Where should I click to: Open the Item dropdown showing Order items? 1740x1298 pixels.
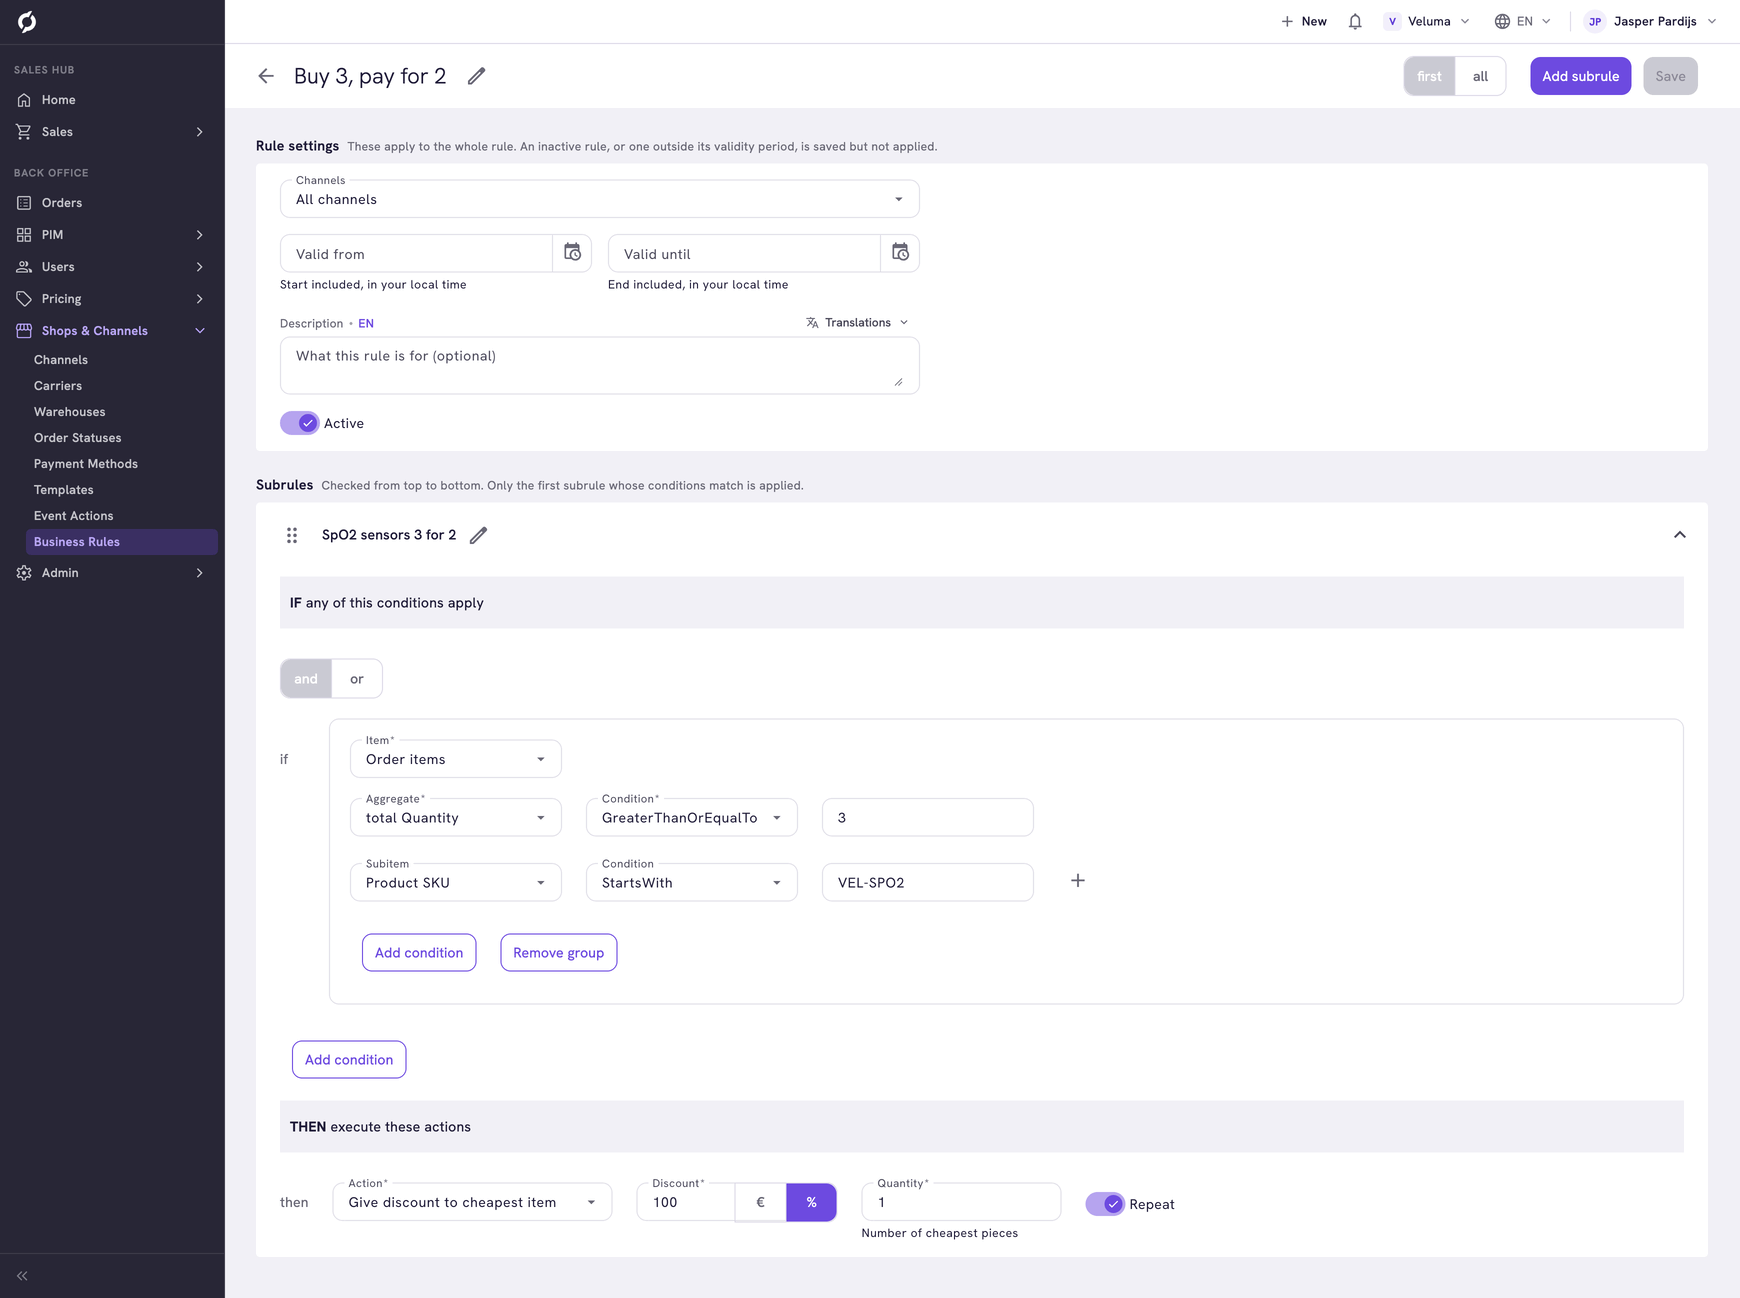456,759
